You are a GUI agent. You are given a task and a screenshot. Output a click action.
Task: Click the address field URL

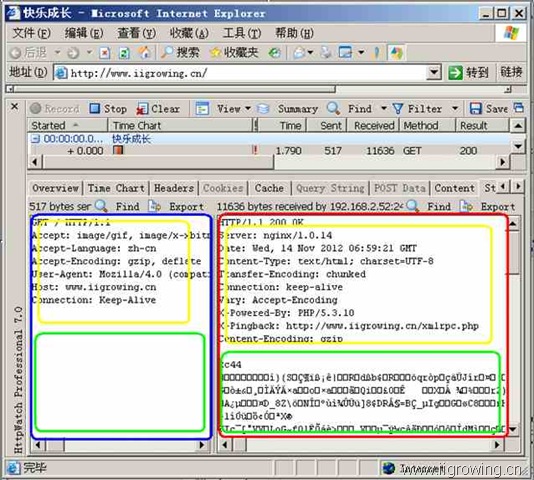tap(139, 73)
